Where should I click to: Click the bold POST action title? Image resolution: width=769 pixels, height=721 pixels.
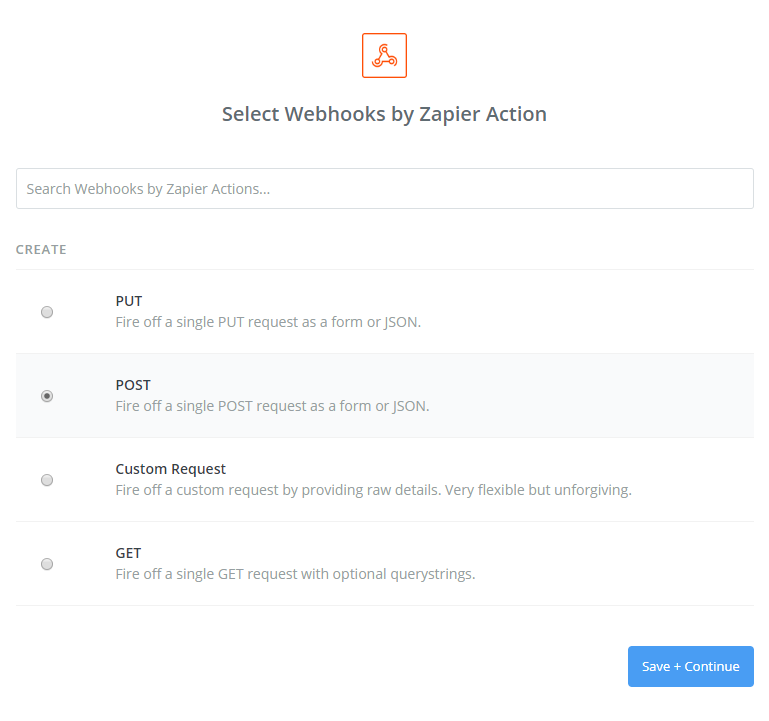(133, 385)
